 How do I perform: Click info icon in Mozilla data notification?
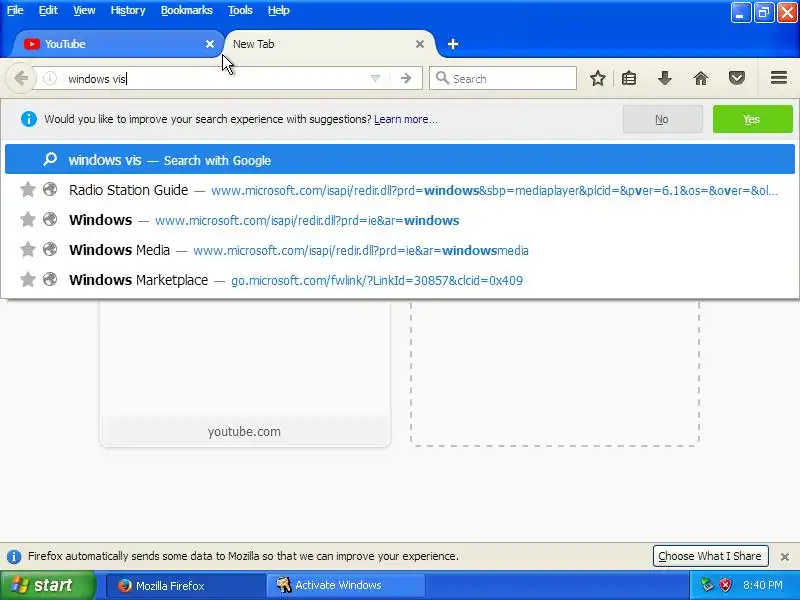pos(14,556)
